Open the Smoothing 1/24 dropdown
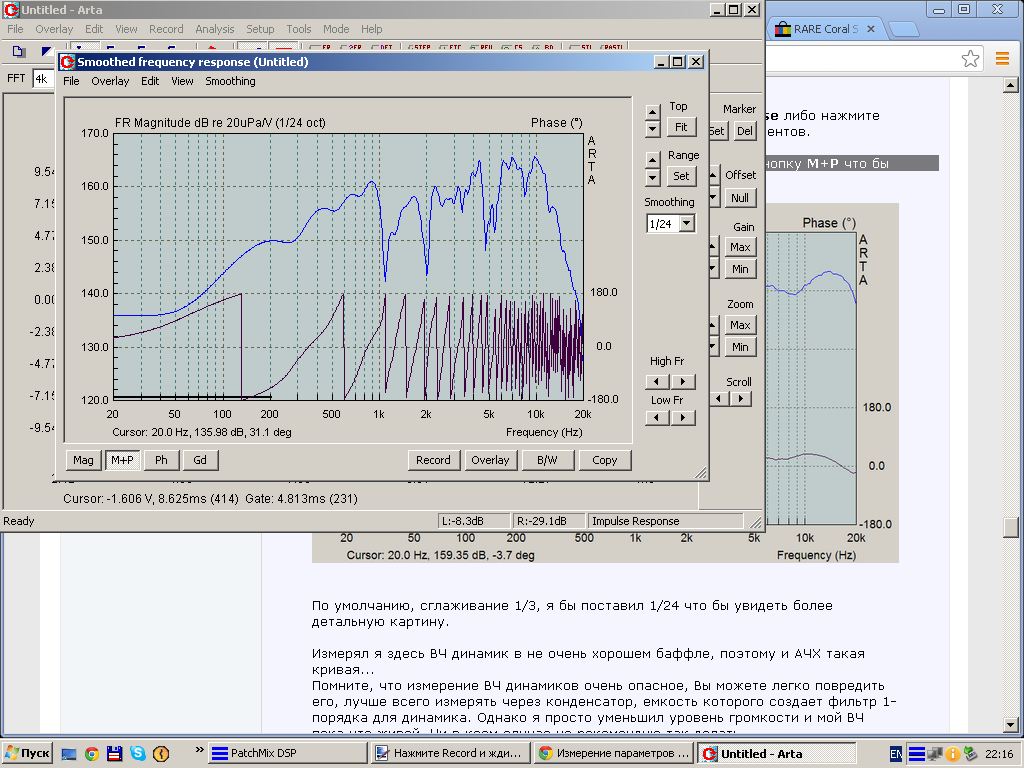The image size is (1024, 768). 686,224
